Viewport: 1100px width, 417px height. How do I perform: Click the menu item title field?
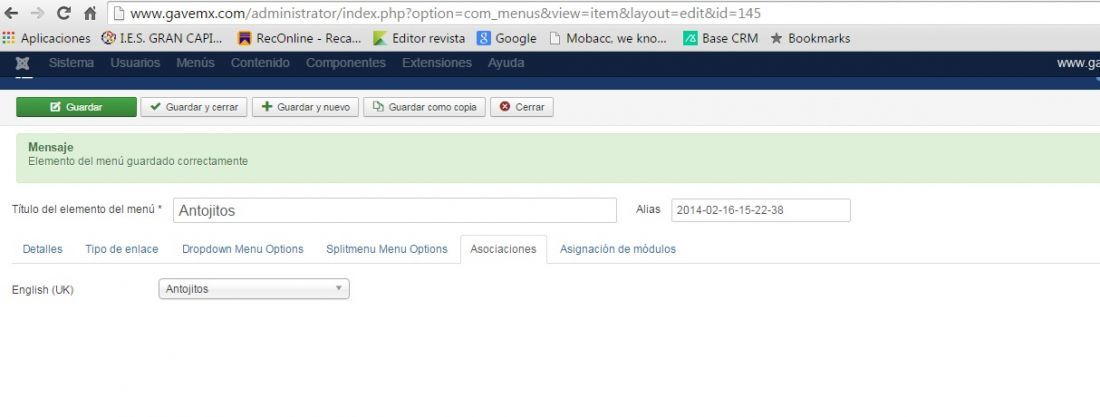tap(395, 211)
